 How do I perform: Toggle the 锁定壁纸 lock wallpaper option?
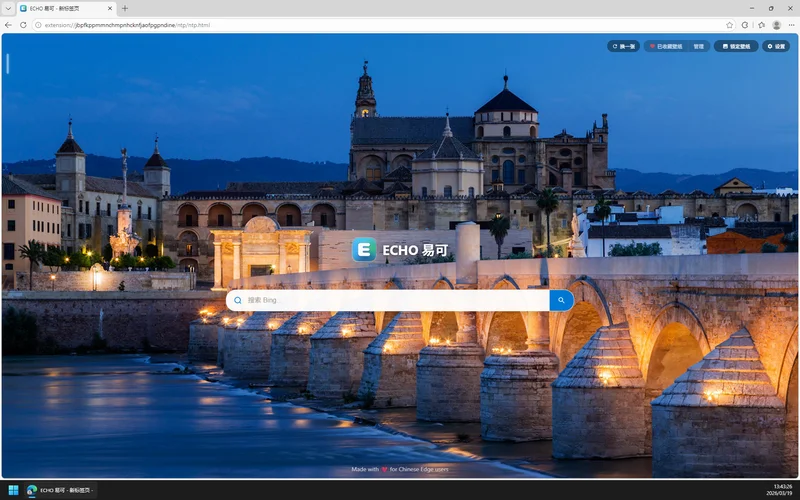pos(735,46)
